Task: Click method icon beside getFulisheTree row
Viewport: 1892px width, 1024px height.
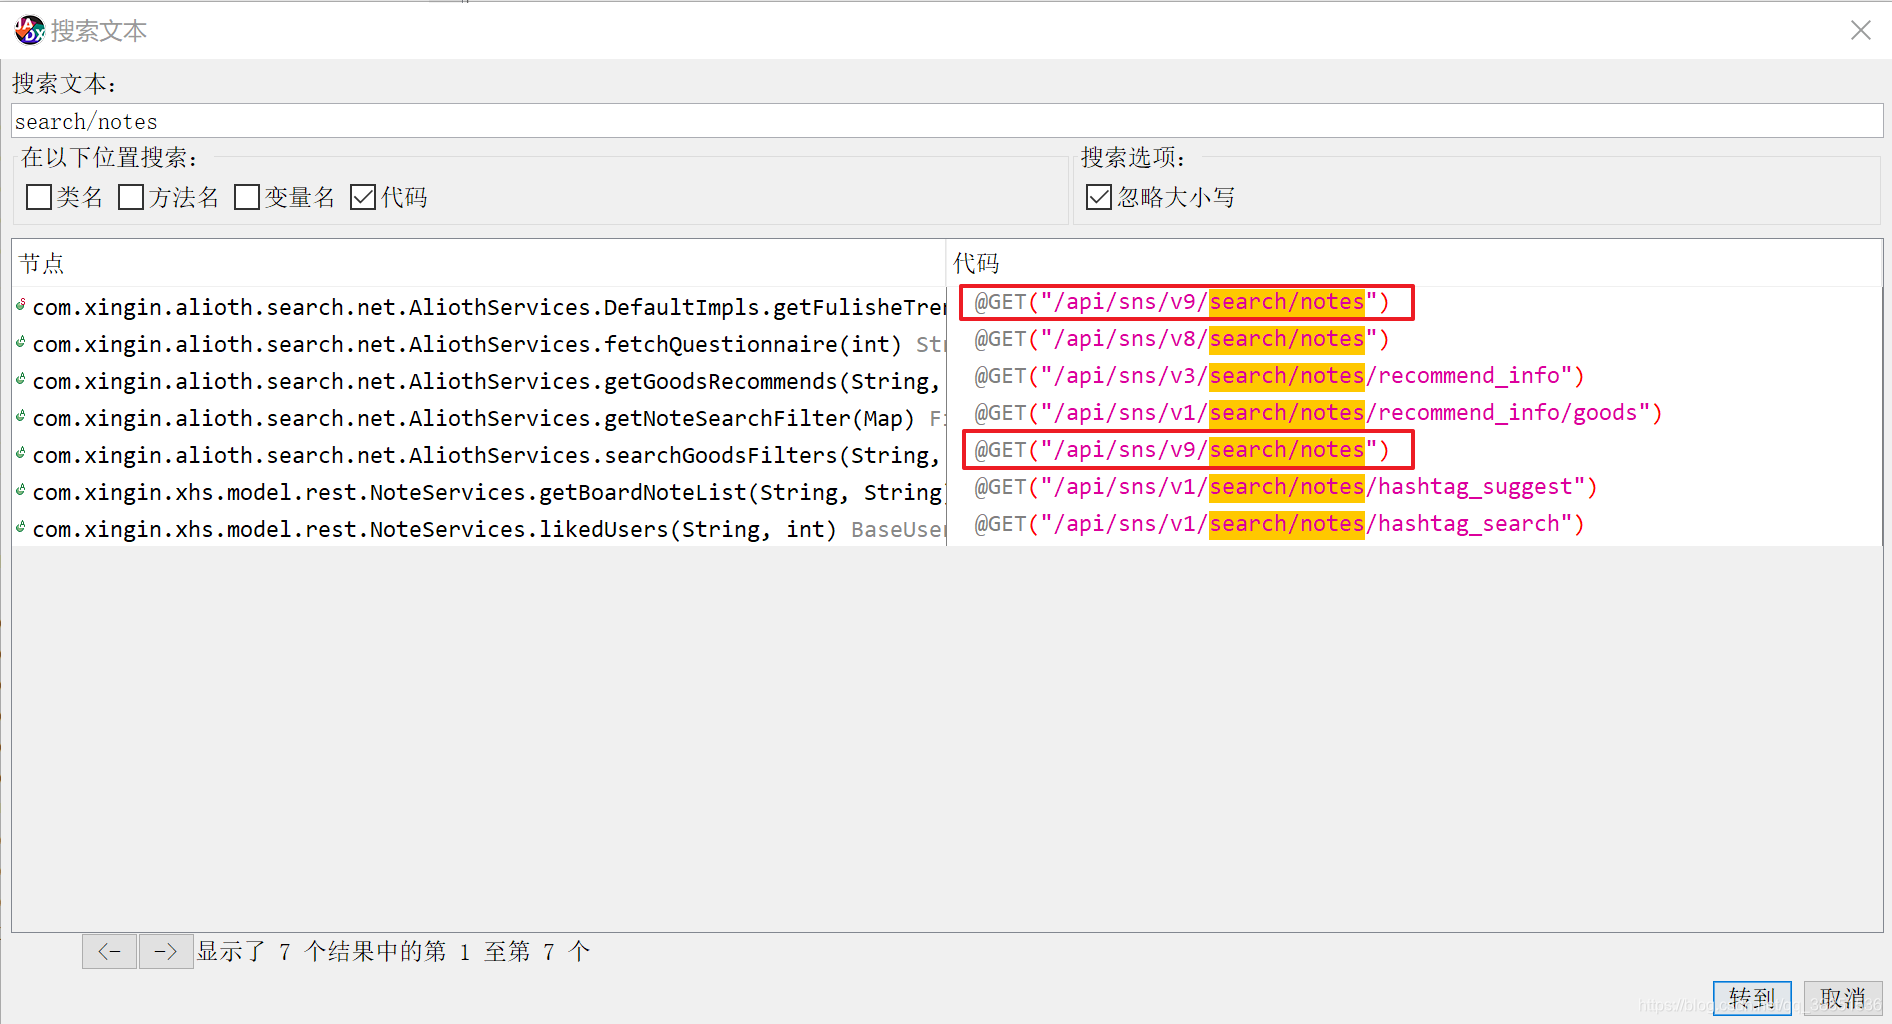Action: pos(21,305)
